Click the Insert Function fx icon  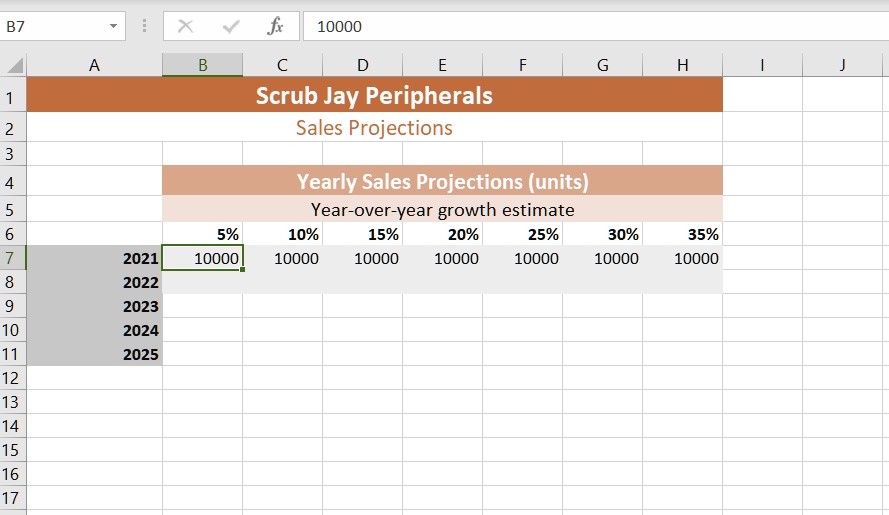(x=275, y=26)
